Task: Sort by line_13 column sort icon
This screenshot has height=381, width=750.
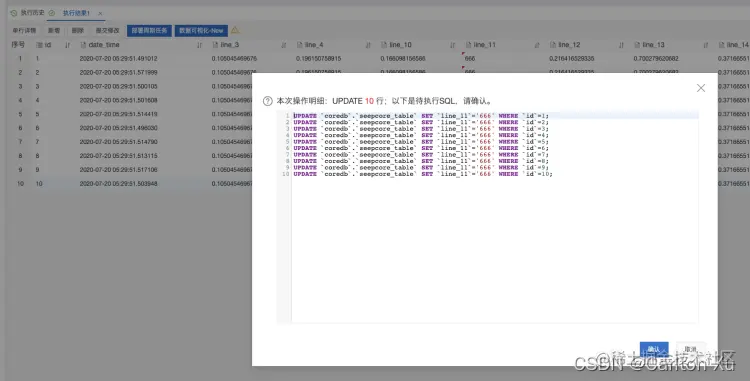Action: click(x=706, y=45)
